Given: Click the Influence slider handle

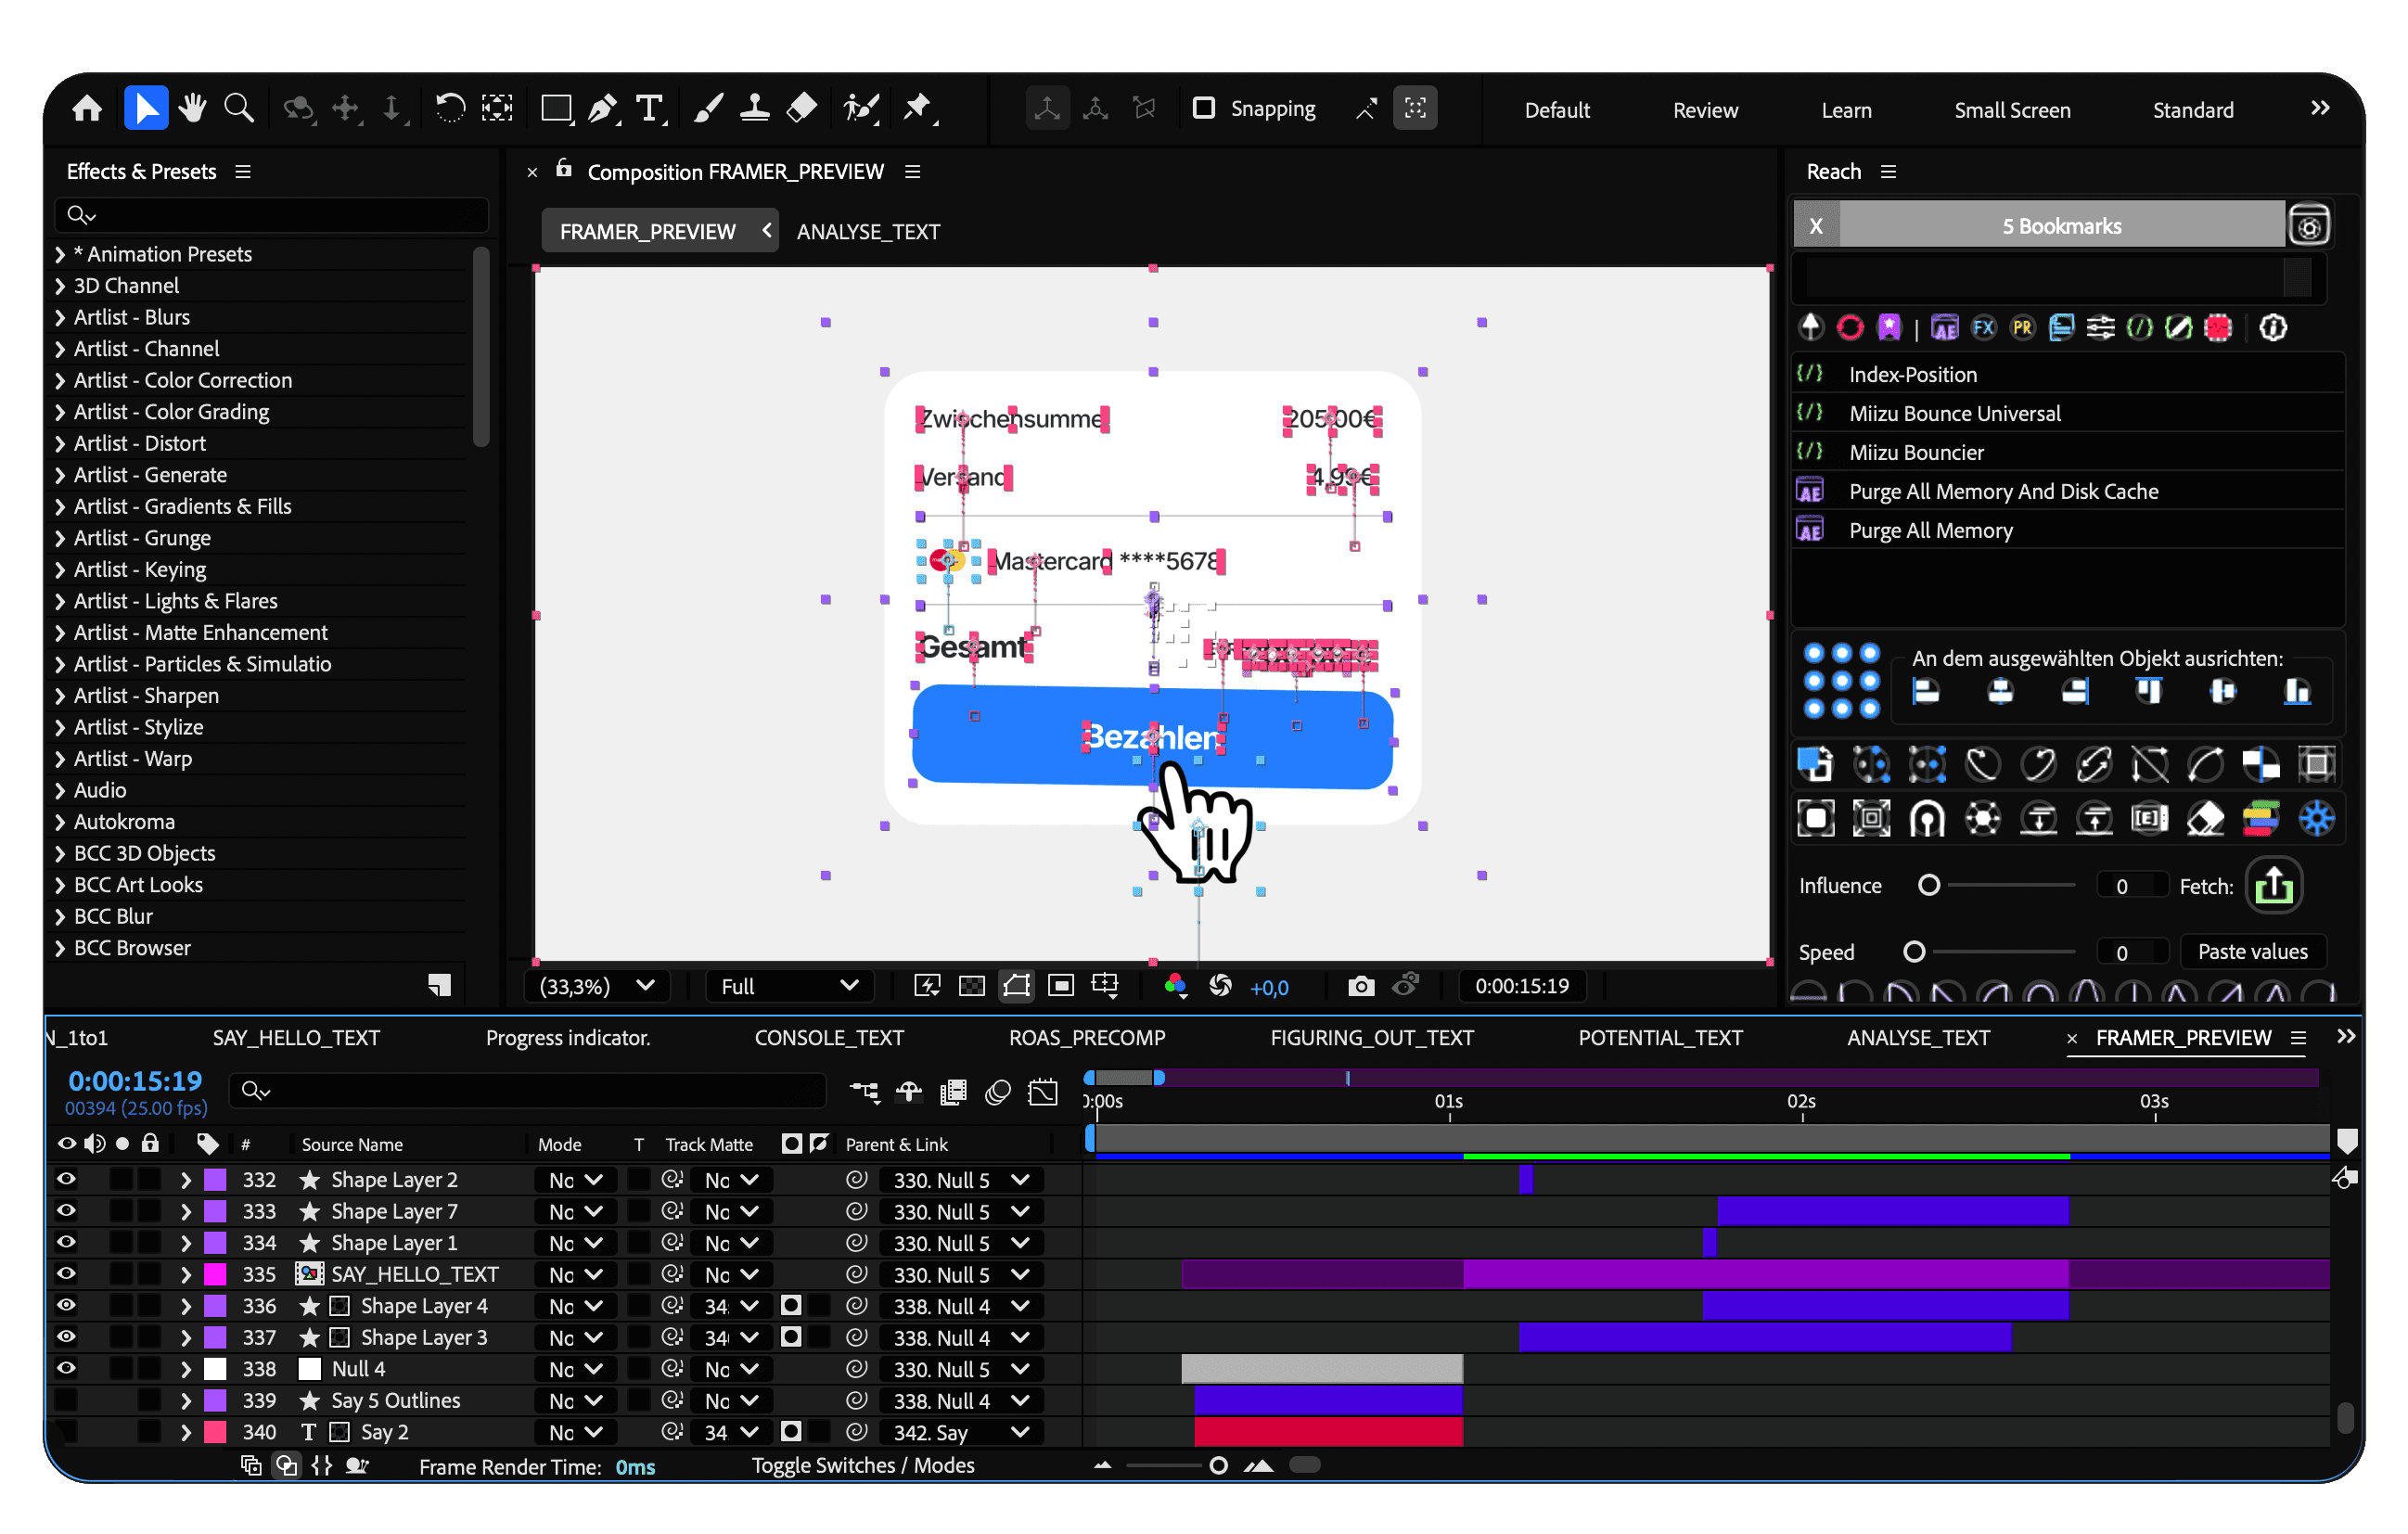Looking at the screenshot, I should point(1929,885).
